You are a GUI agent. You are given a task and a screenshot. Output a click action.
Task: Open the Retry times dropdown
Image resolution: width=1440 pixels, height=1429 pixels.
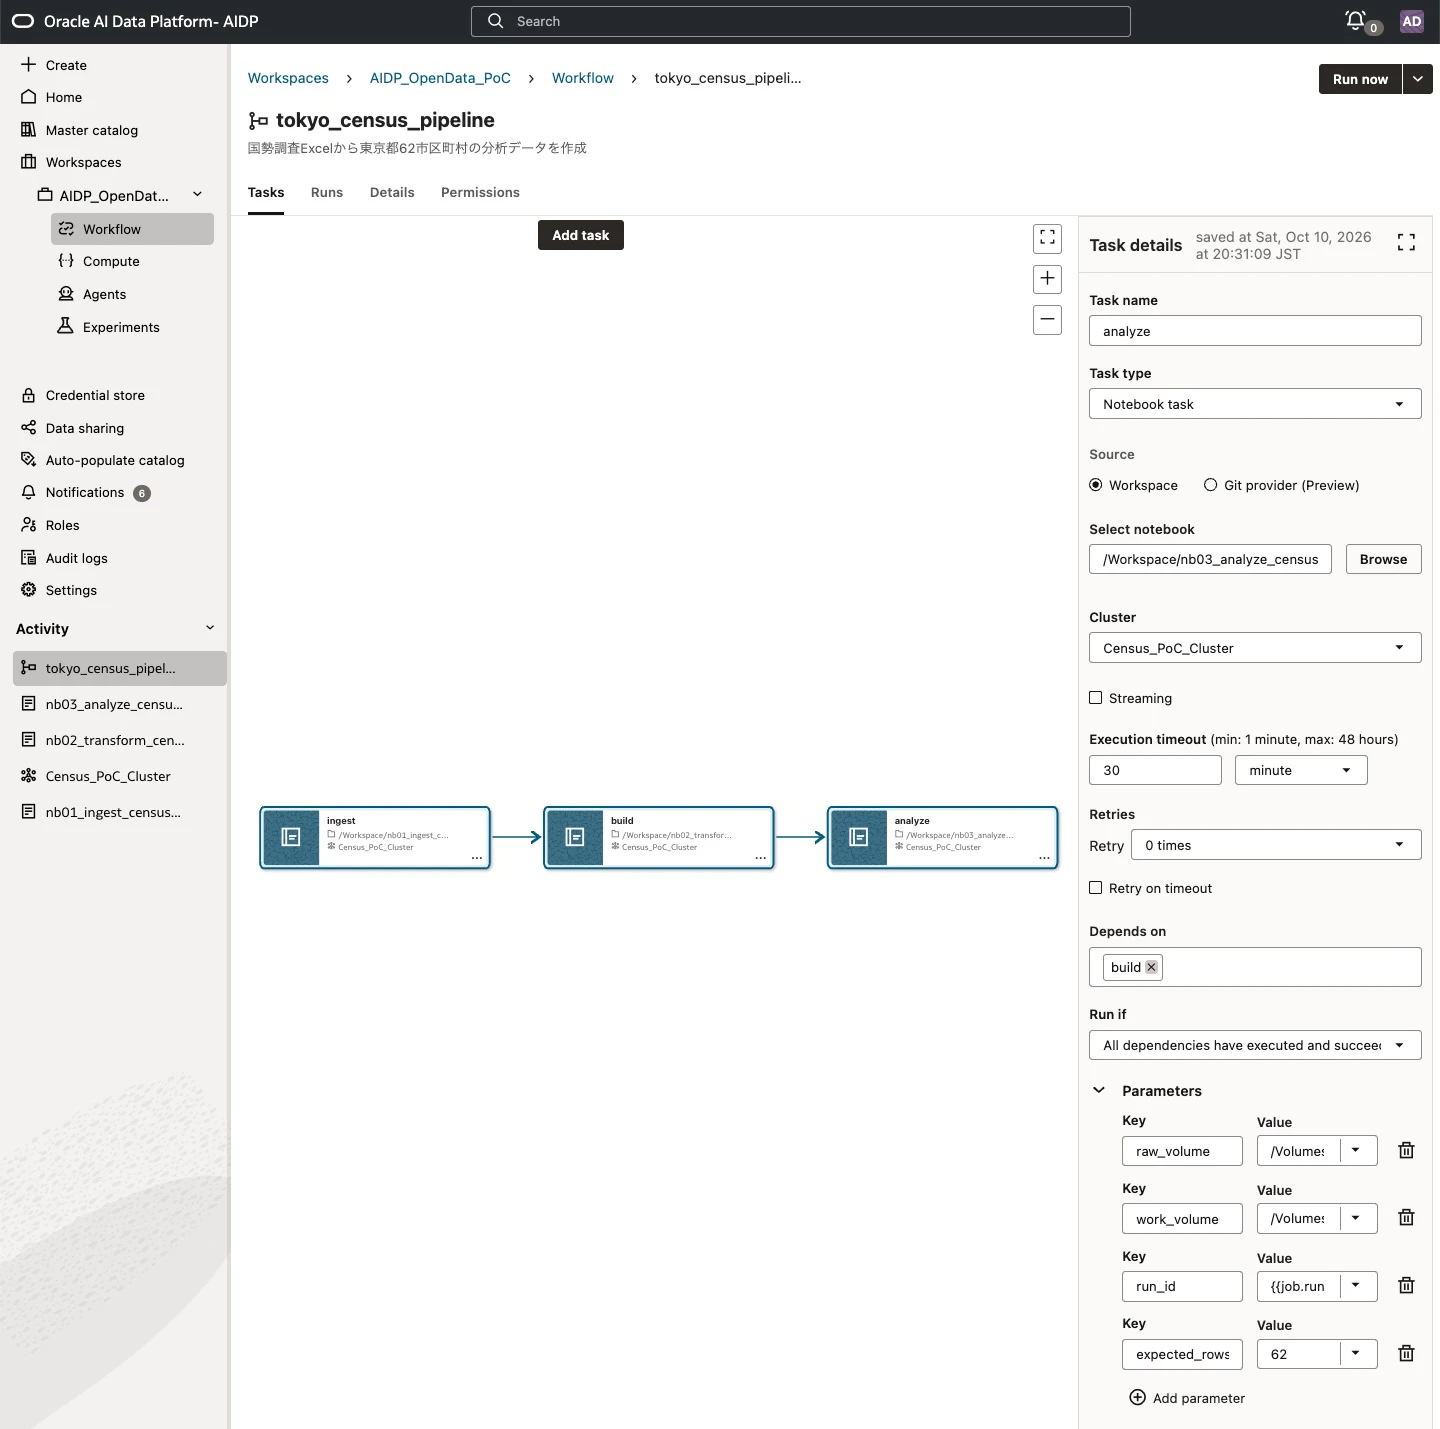(x=1276, y=845)
